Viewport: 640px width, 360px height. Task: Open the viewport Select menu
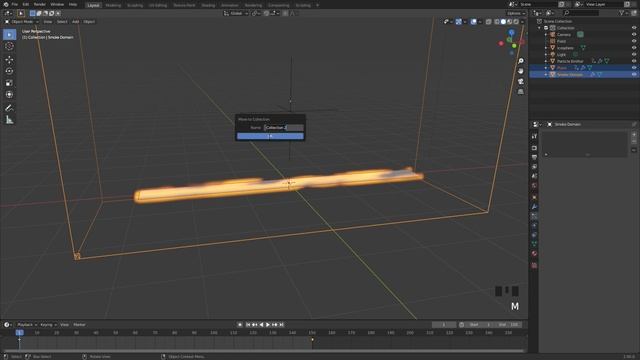(x=62, y=22)
